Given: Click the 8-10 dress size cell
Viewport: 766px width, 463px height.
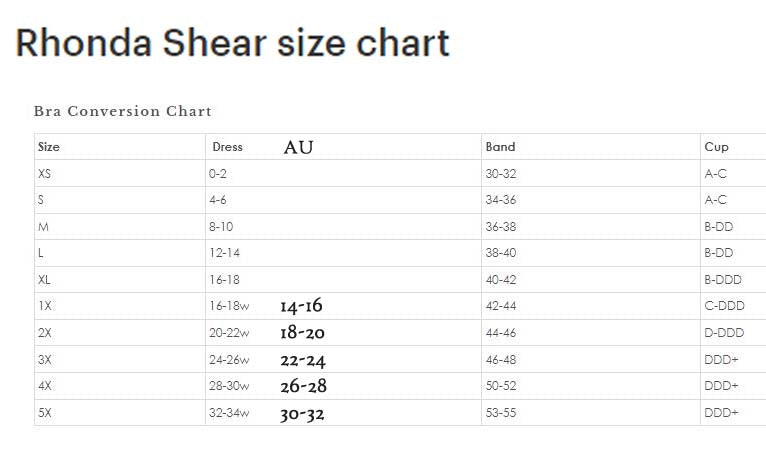Looking at the screenshot, I should coord(221,227).
